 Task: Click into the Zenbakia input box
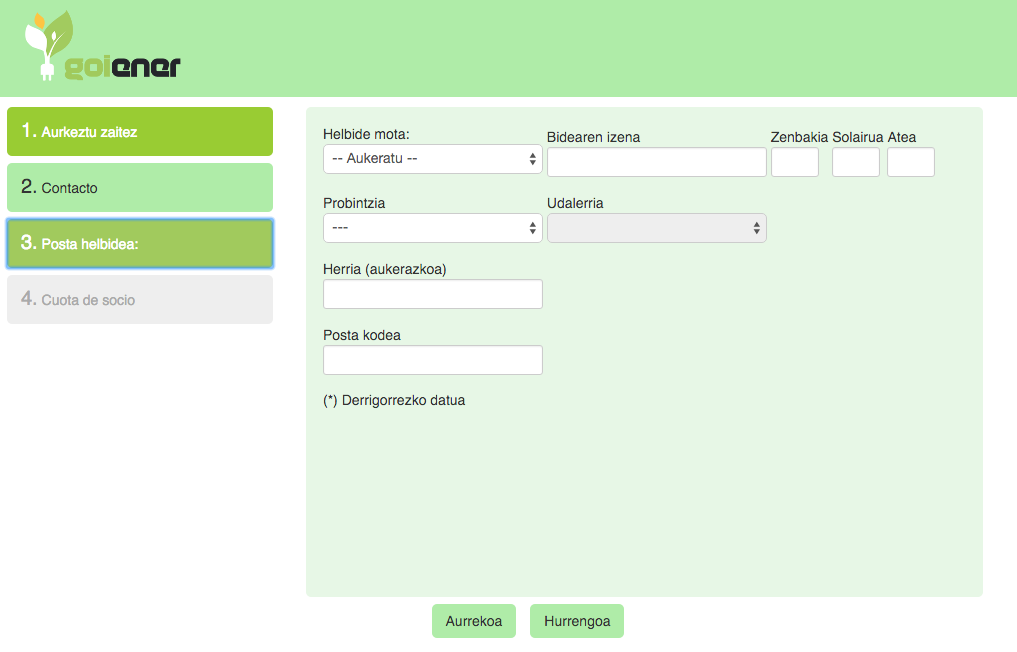(794, 162)
